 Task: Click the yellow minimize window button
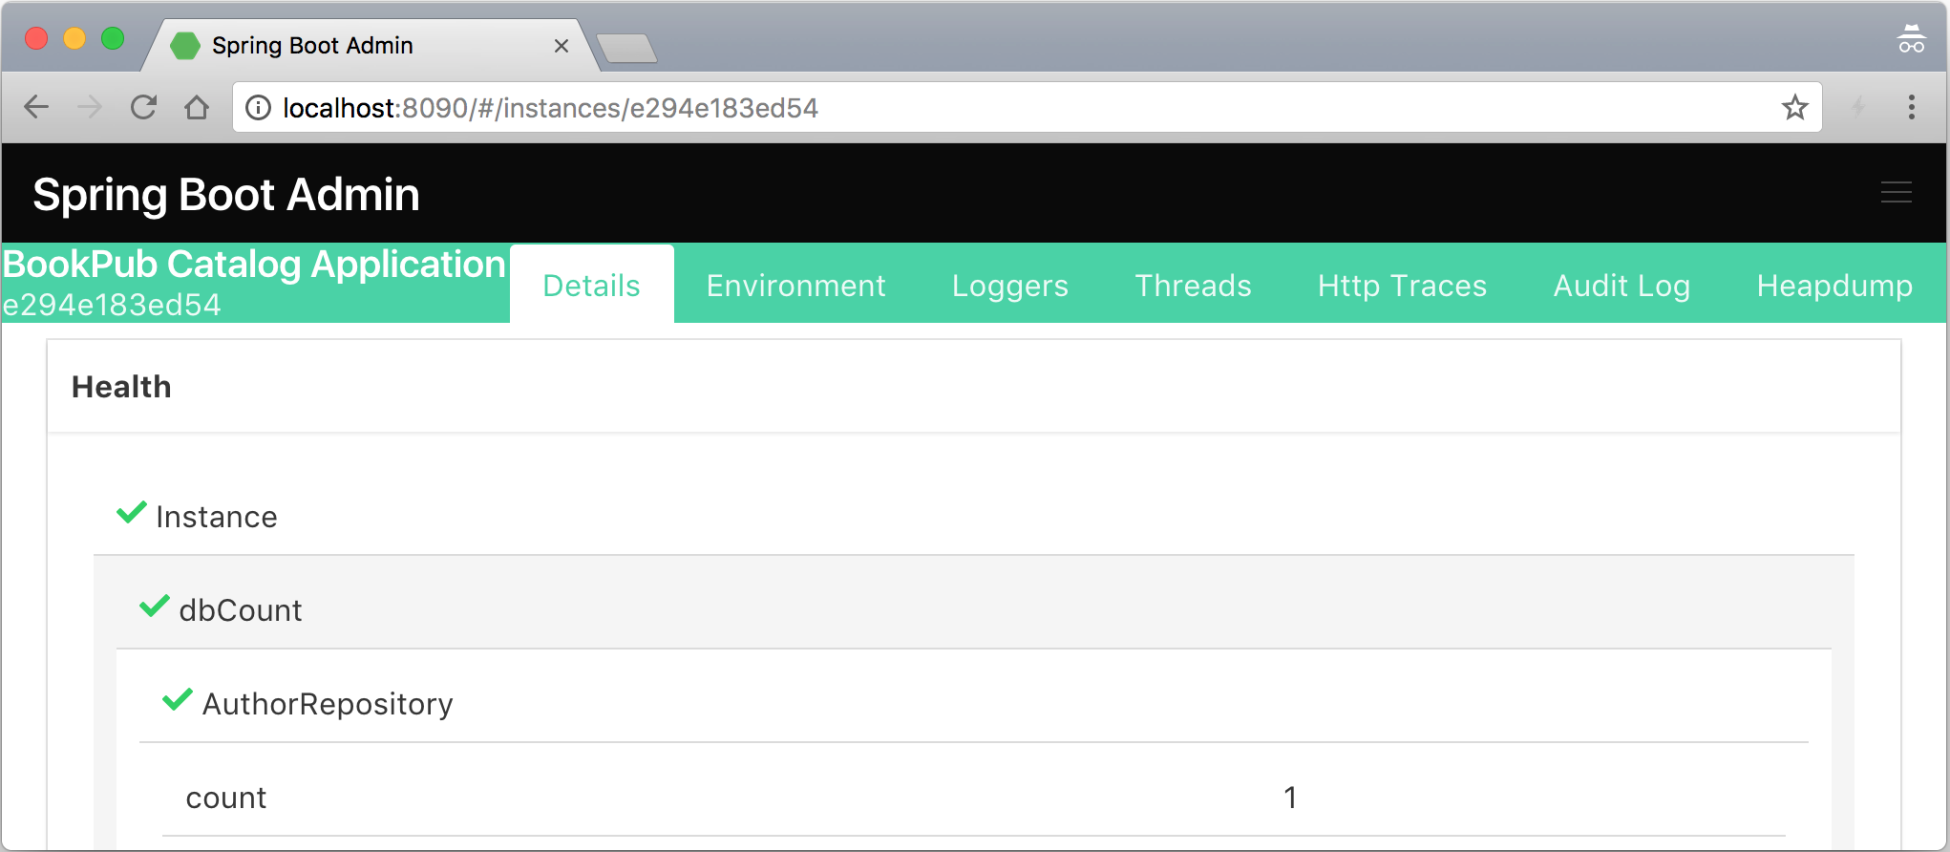tap(75, 39)
